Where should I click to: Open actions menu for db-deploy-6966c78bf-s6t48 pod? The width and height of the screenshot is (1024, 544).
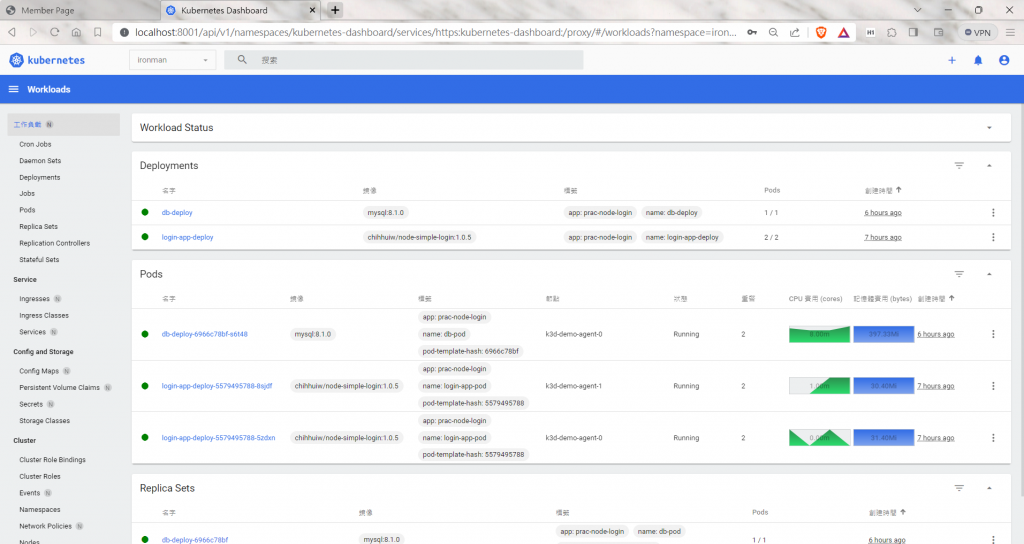pos(993,334)
